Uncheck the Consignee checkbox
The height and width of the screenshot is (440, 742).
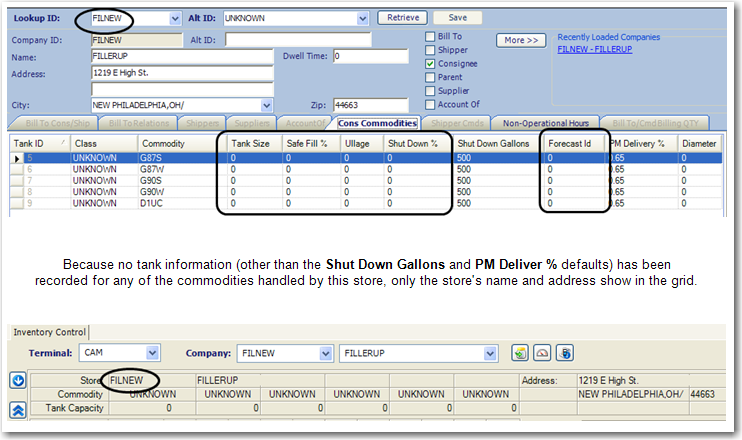430,63
